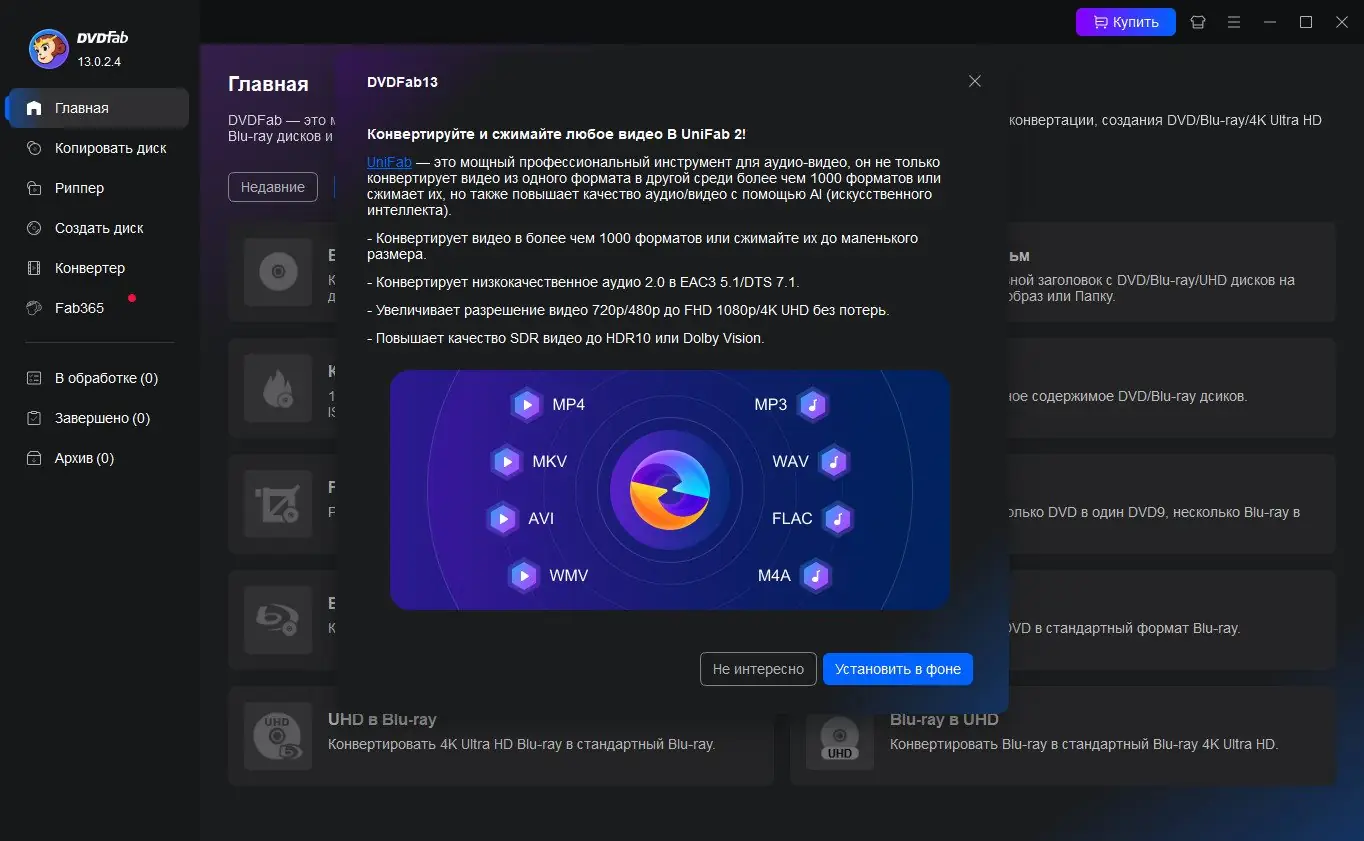Click the Недавние button behind the dialog
This screenshot has height=841, width=1364.
273,187
